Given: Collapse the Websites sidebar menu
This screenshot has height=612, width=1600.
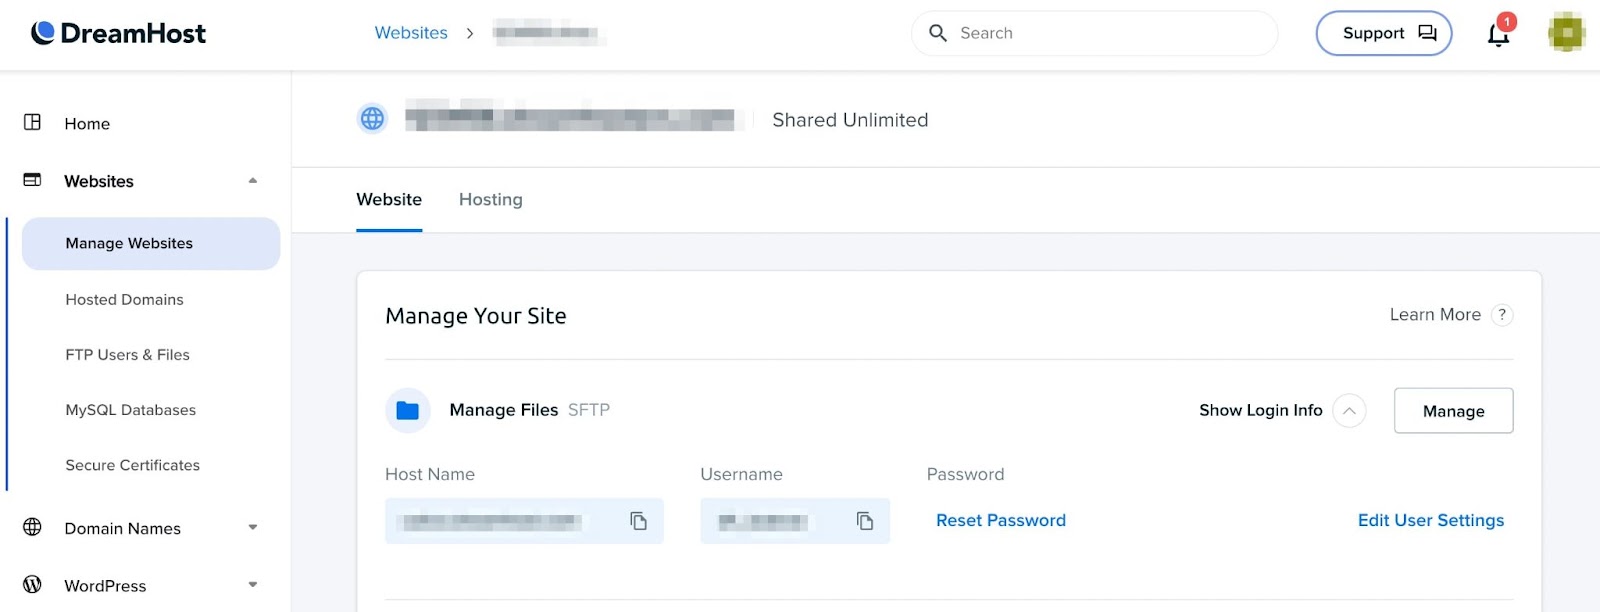Looking at the screenshot, I should coord(253,181).
